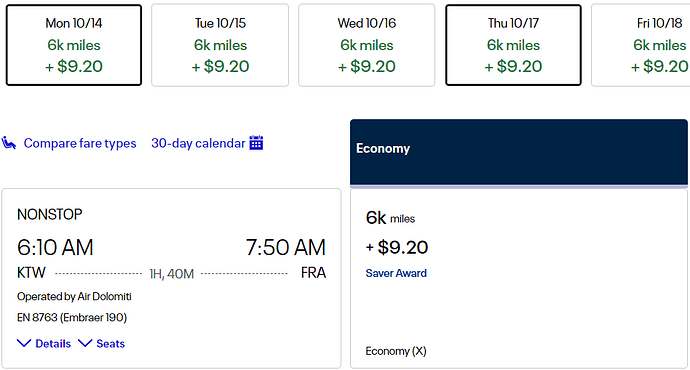The width and height of the screenshot is (690, 370).
Task: Click the Details chevron arrow icon
Action: [x=24, y=343]
